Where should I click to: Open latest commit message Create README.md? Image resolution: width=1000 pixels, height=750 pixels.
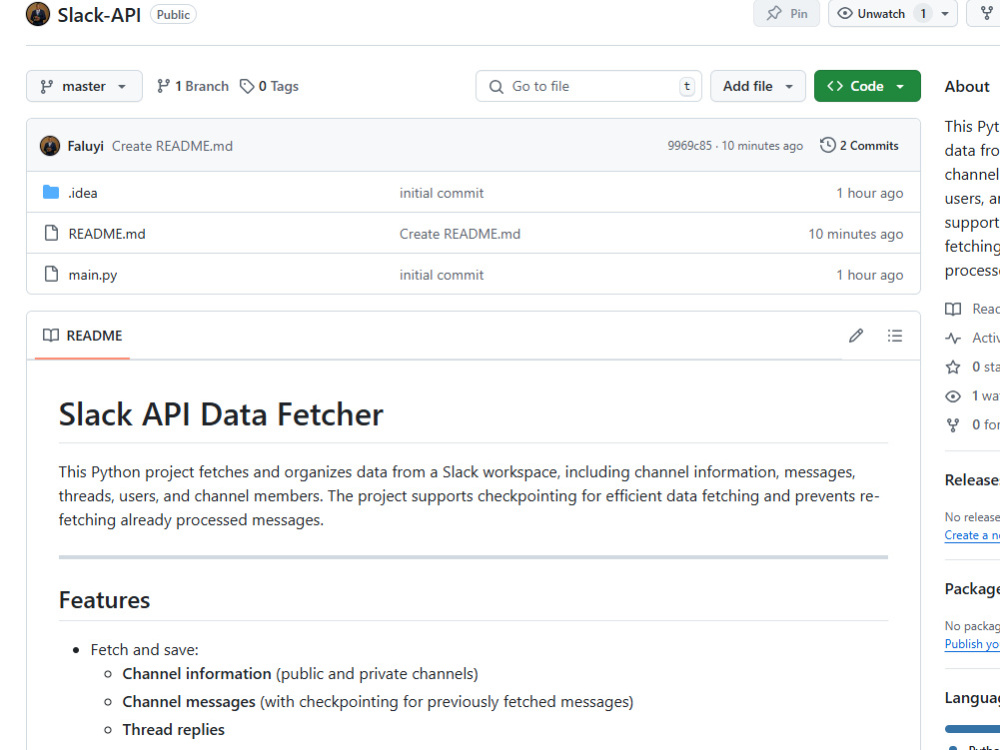172,146
